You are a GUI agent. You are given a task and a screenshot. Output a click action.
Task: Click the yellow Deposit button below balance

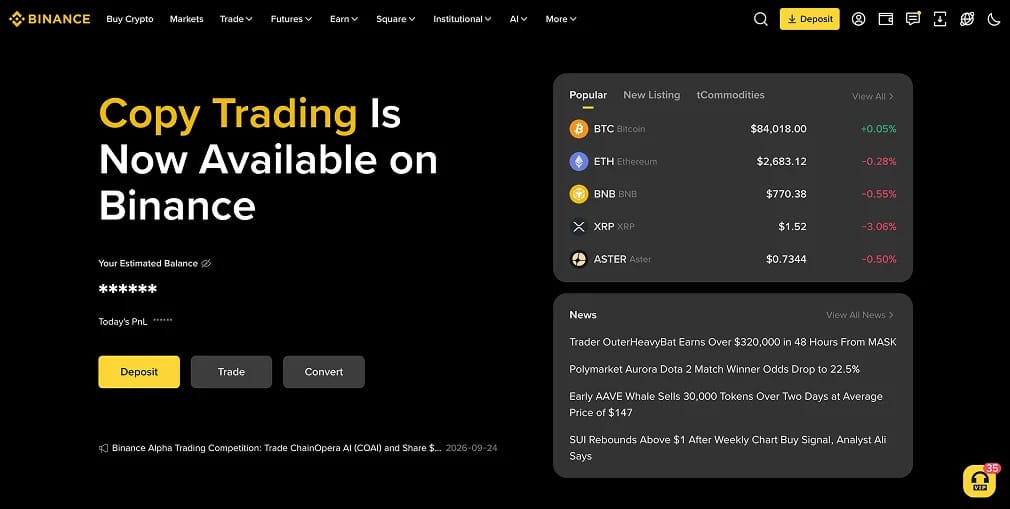(x=139, y=372)
